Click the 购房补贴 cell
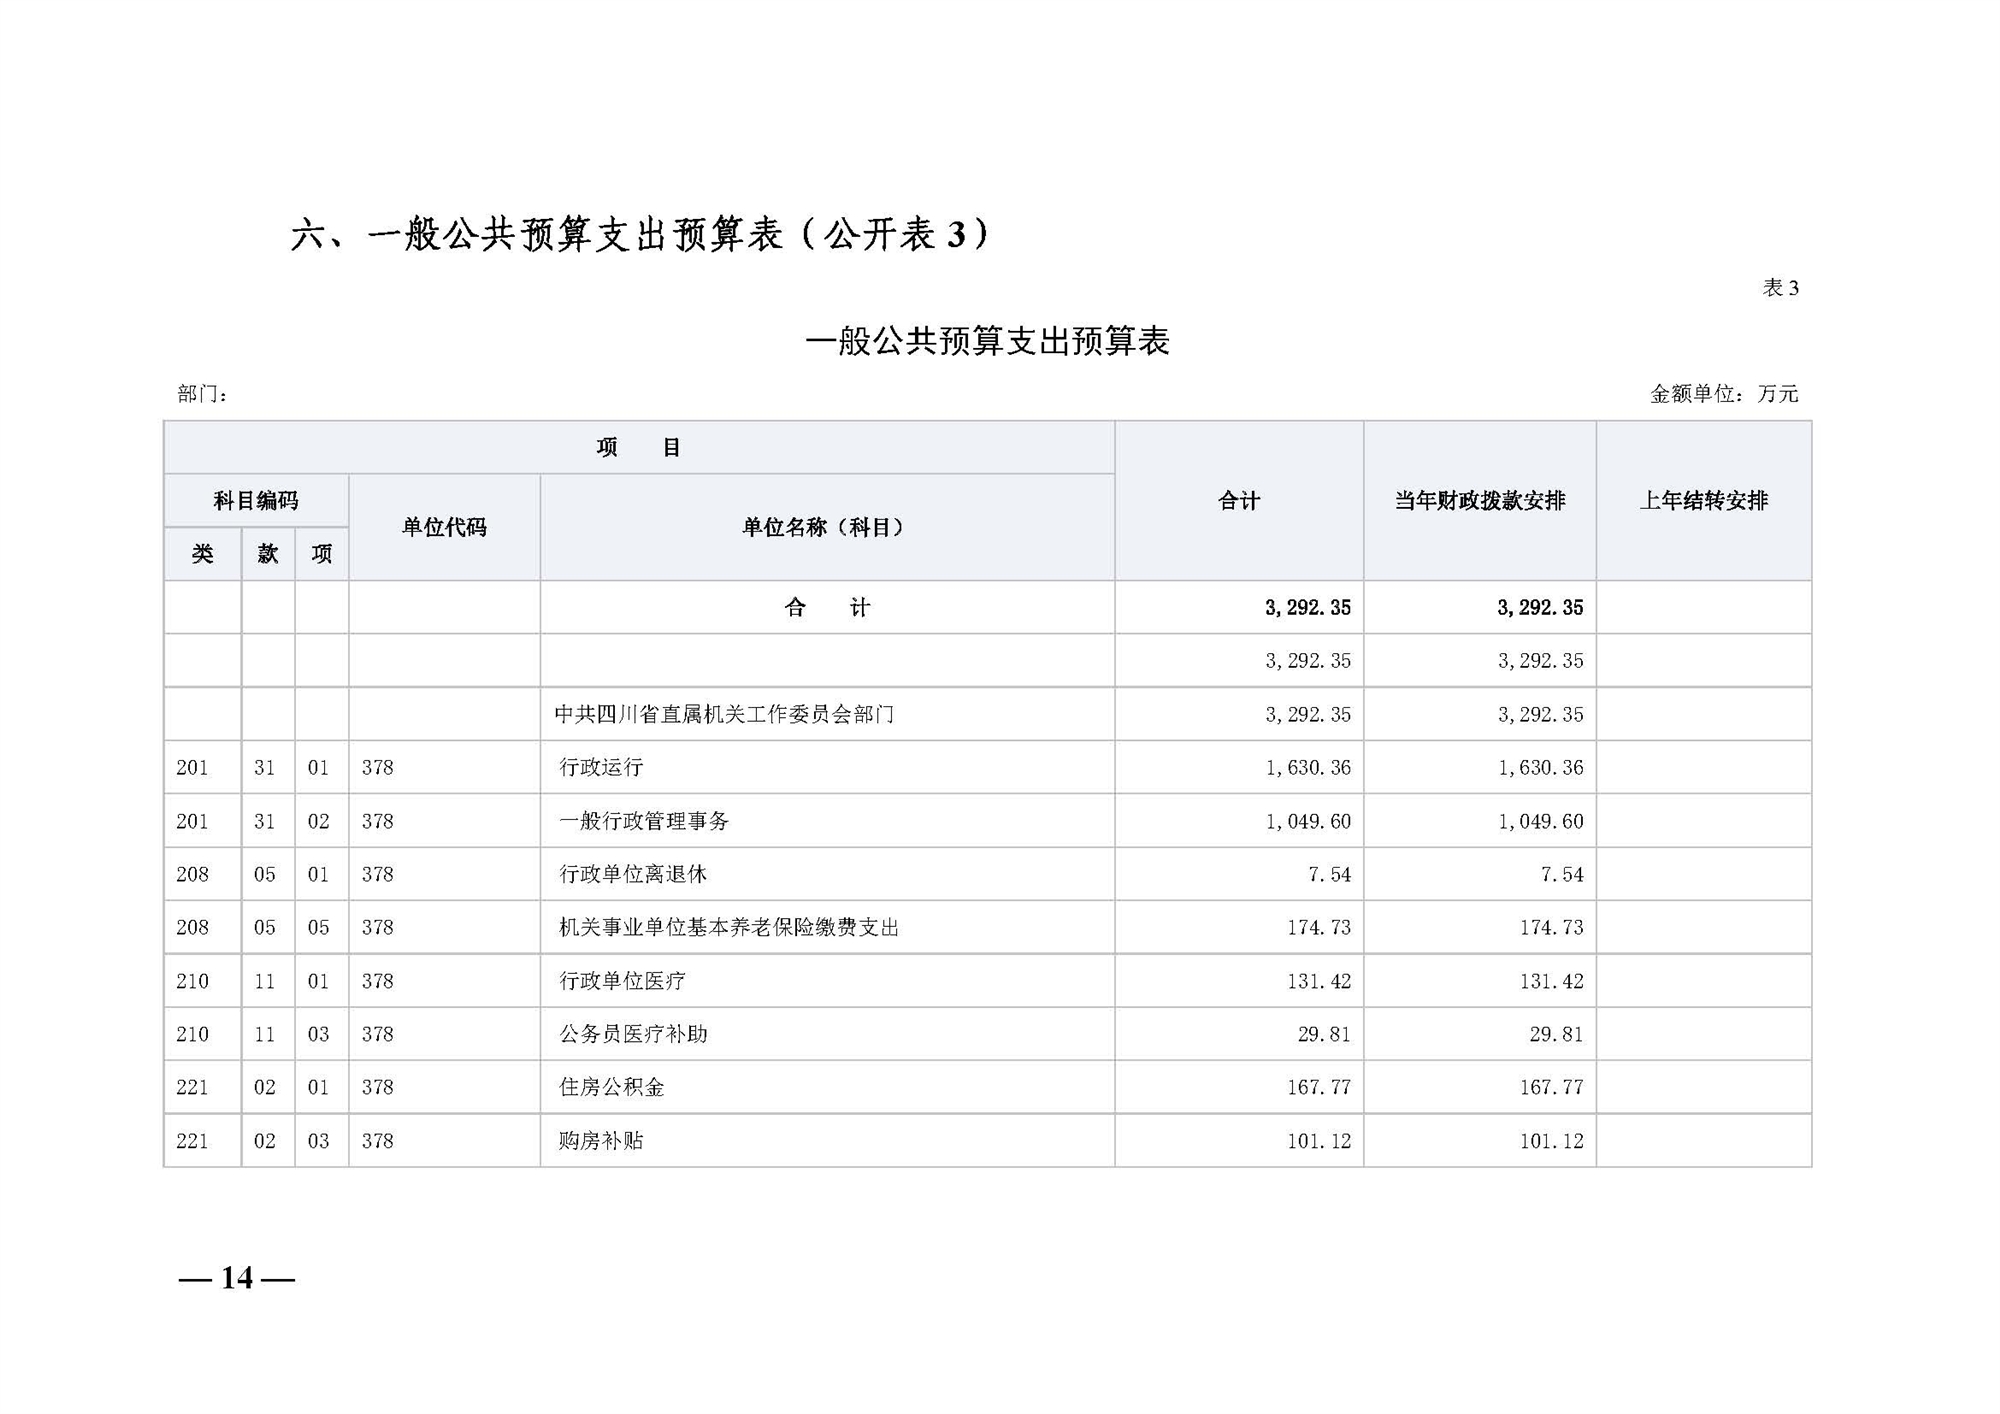Image resolution: width=2000 pixels, height=1414 pixels. point(601,1141)
